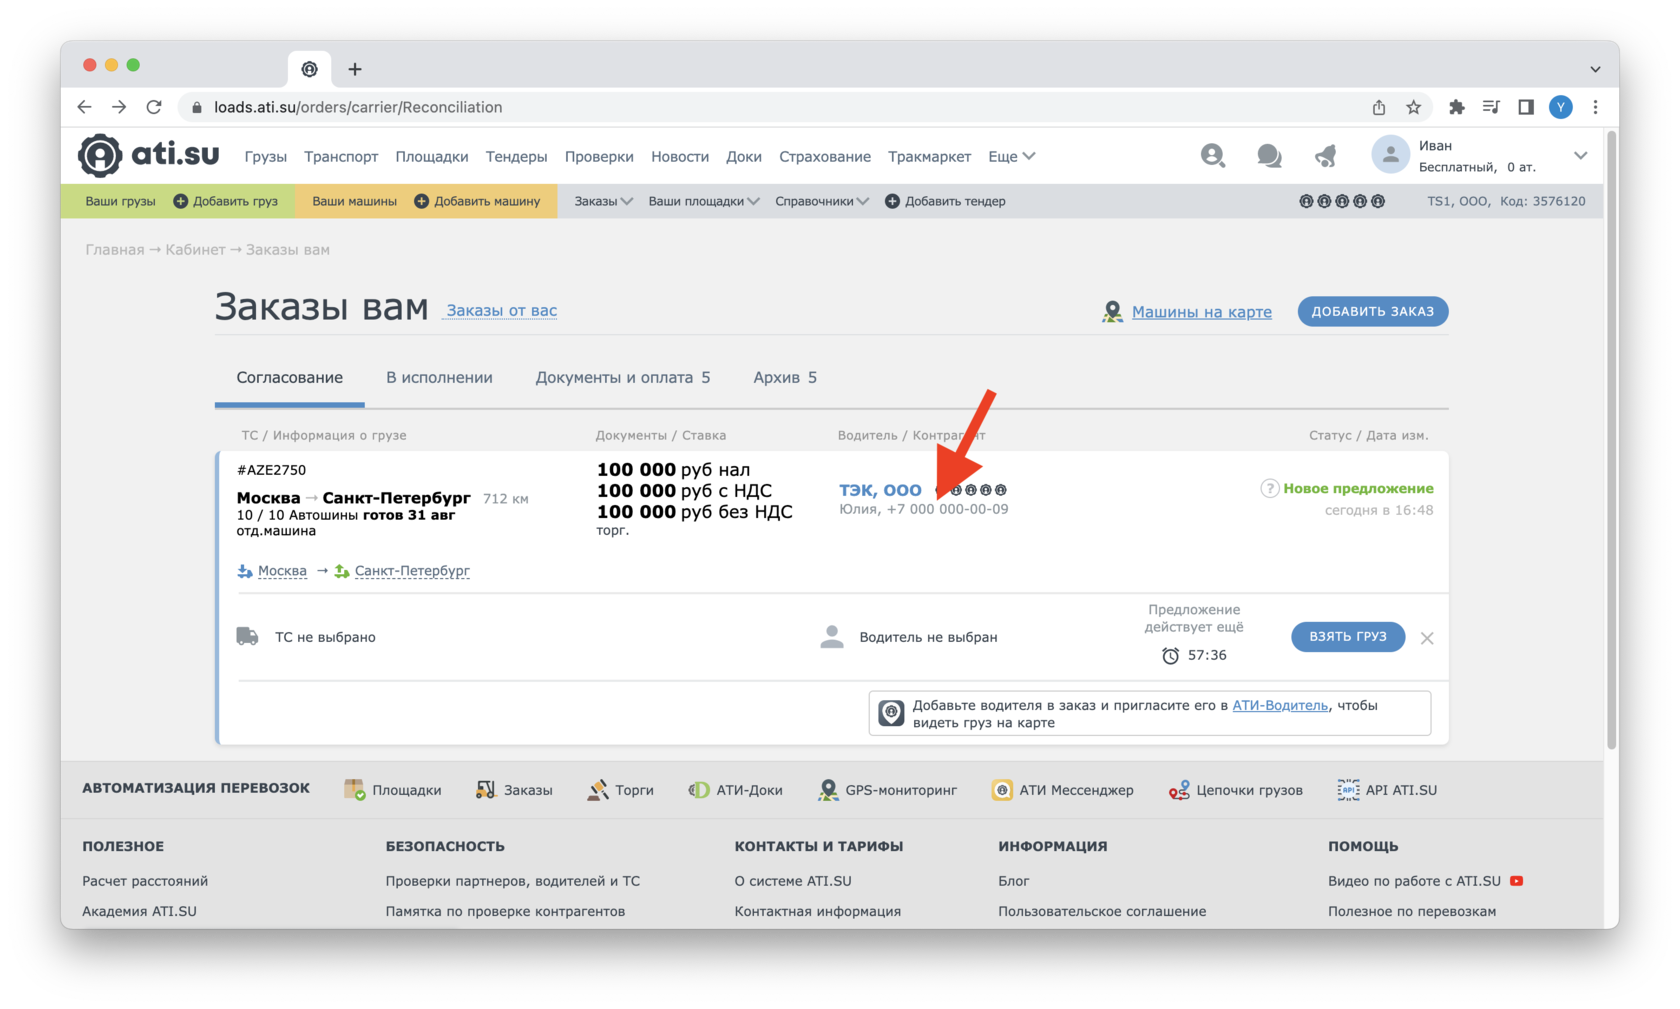Switch to the В исполнении tab
Screen dimensions: 1680x1009
(439, 377)
